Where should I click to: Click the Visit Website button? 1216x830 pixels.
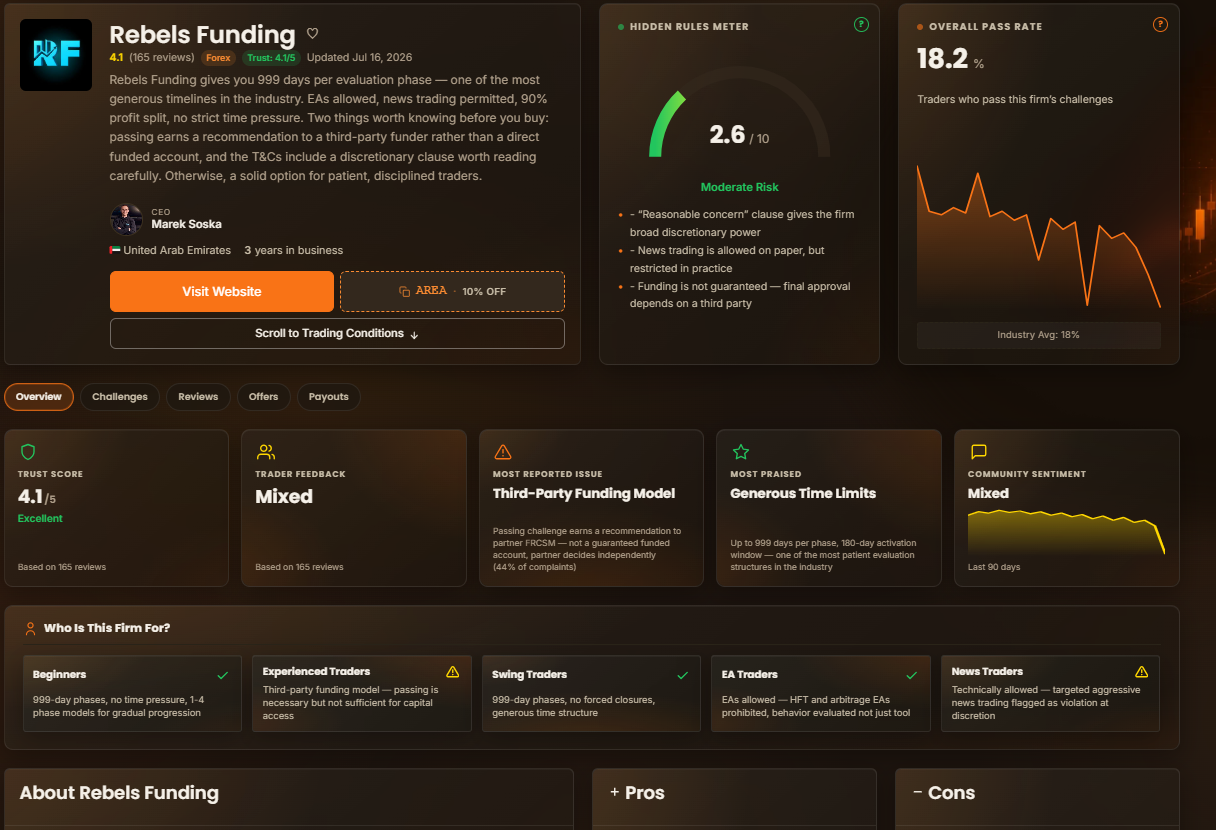(x=222, y=292)
